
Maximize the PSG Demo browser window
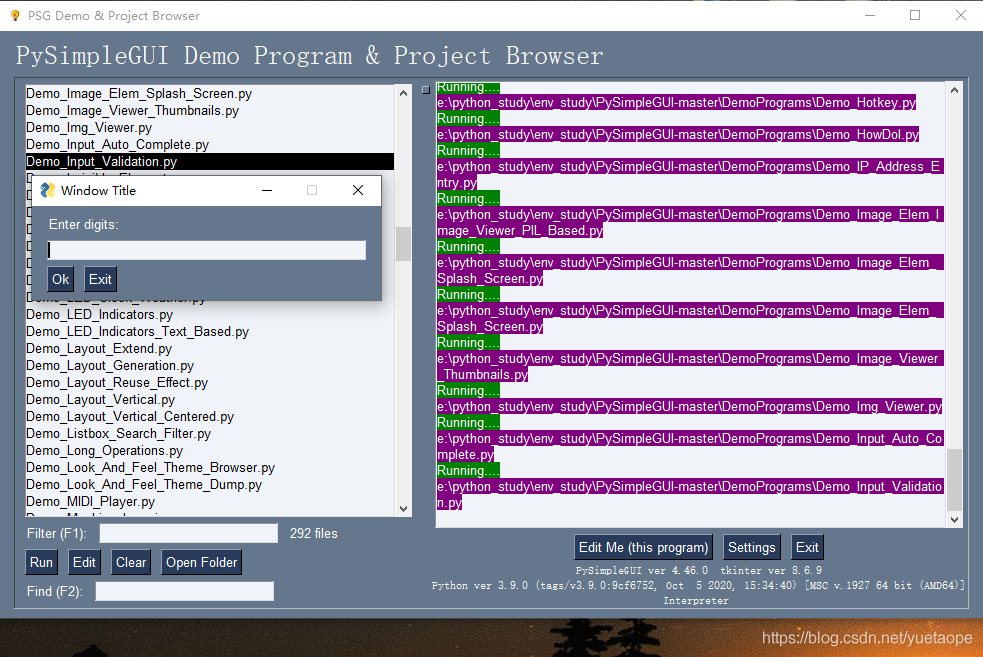point(915,15)
